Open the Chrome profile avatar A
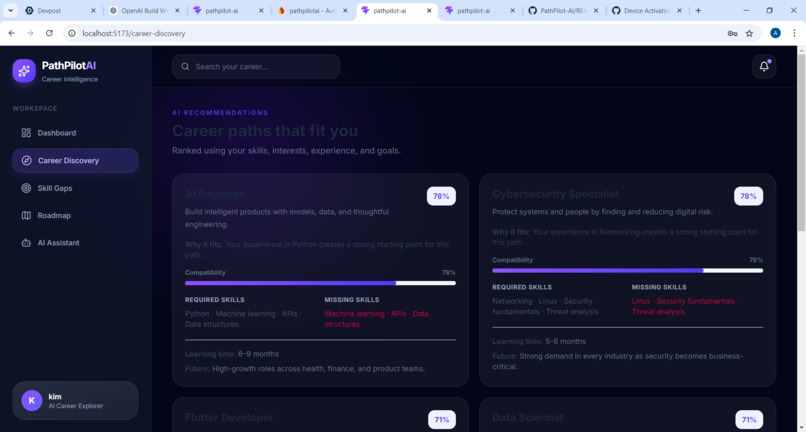The image size is (806, 432). [x=775, y=33]
